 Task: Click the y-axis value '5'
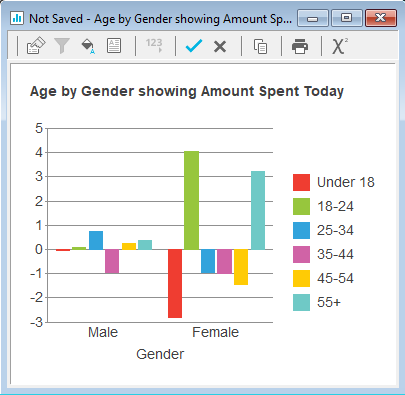pyautogui.click(x=39, y=128)
